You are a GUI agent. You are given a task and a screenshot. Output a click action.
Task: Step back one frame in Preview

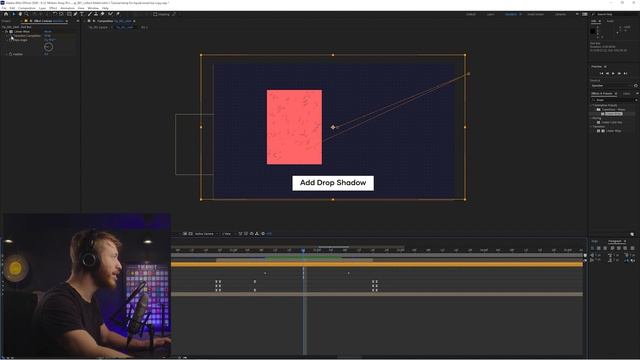tap(607, 73)
